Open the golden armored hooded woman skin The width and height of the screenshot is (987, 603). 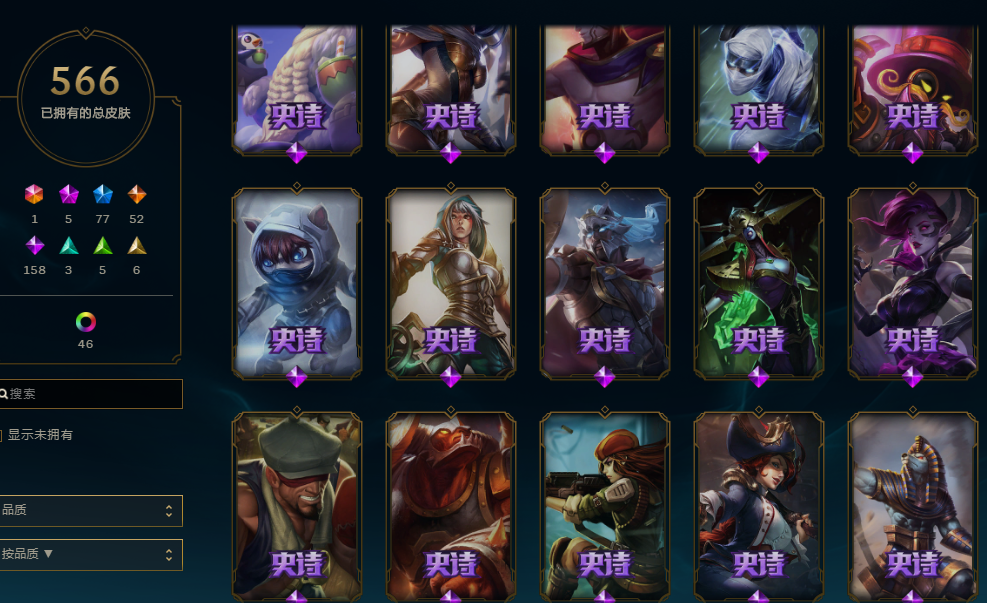point(451,283)
